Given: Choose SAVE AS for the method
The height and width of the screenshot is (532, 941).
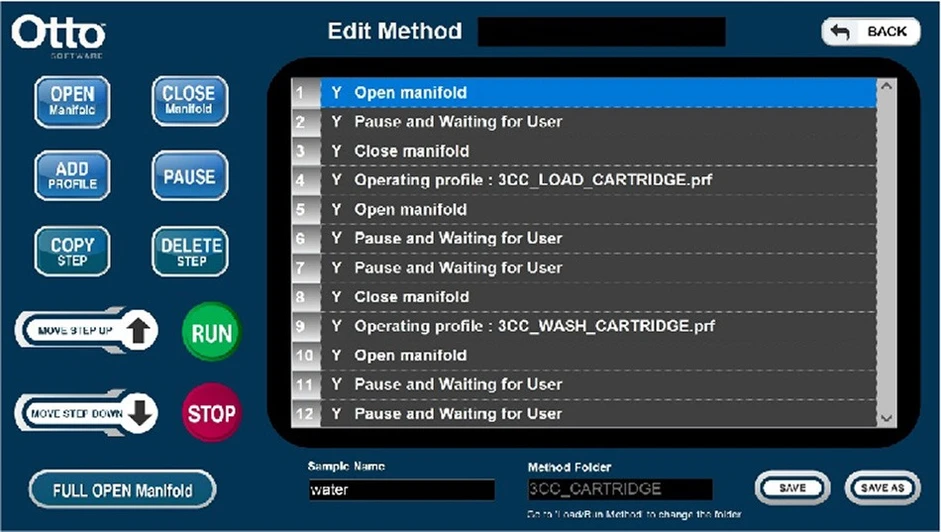Looking at the screenshot, I should tap(882, 488).
